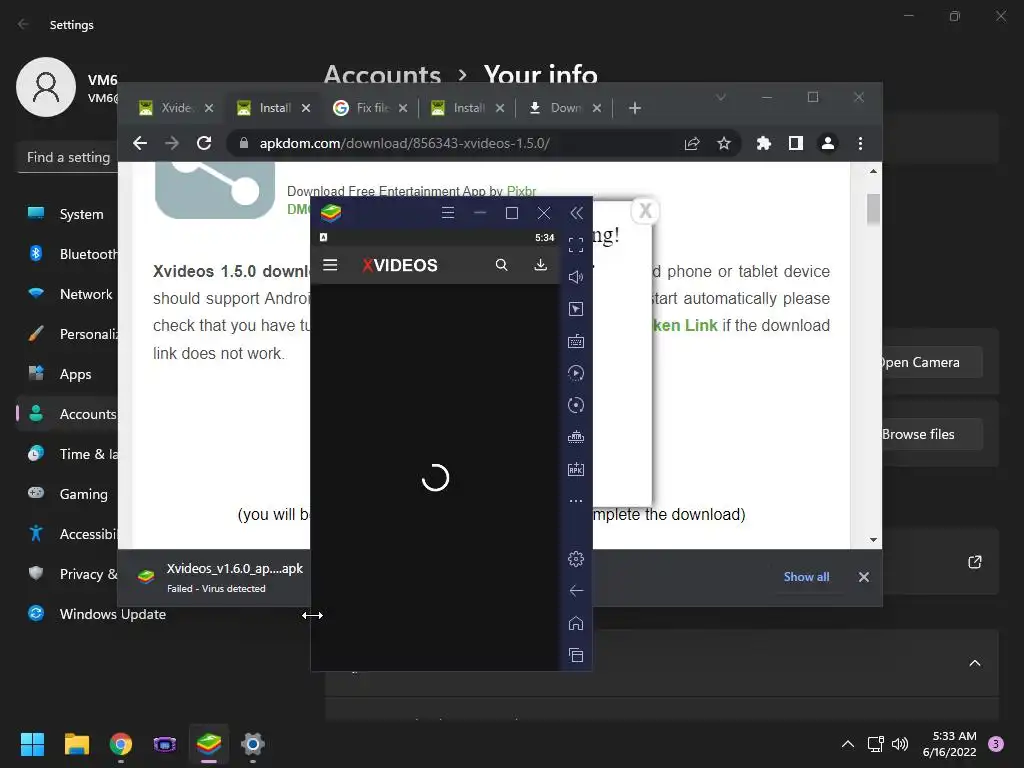
Task: Open Chrome extensions puzzle icon
Action: click(763, 143)
